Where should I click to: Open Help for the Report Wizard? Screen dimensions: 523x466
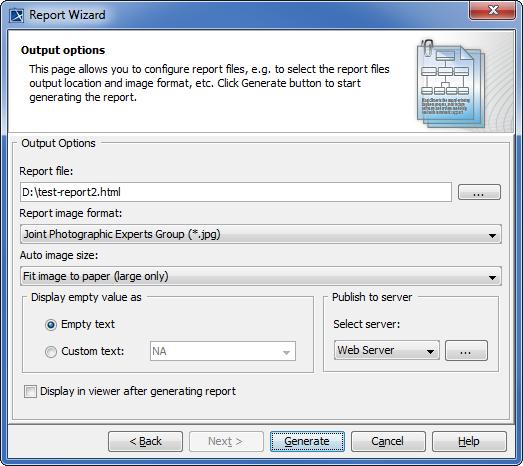coord(469,441)
